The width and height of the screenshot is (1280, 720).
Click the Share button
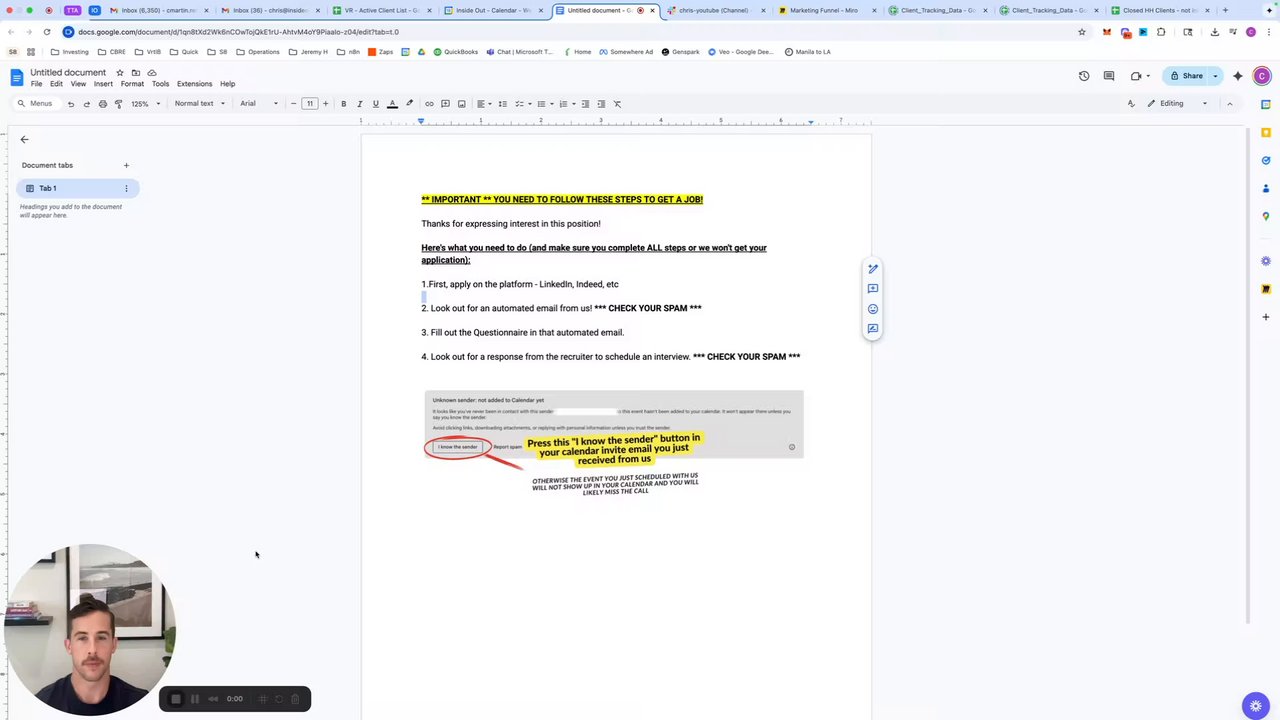click(1187, 76)
